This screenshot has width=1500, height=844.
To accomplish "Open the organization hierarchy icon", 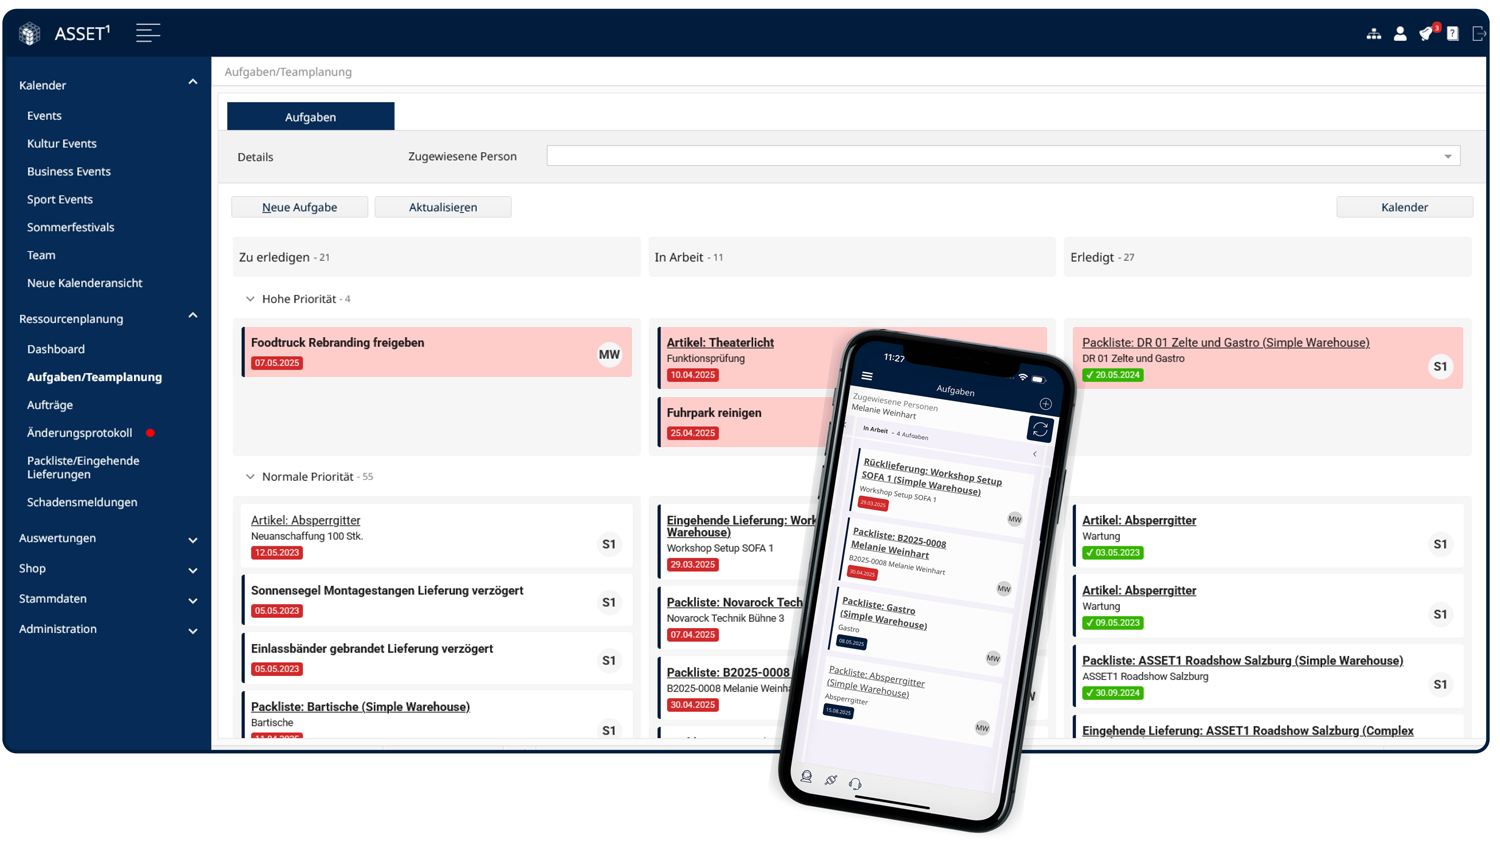I will point(1374,34).
